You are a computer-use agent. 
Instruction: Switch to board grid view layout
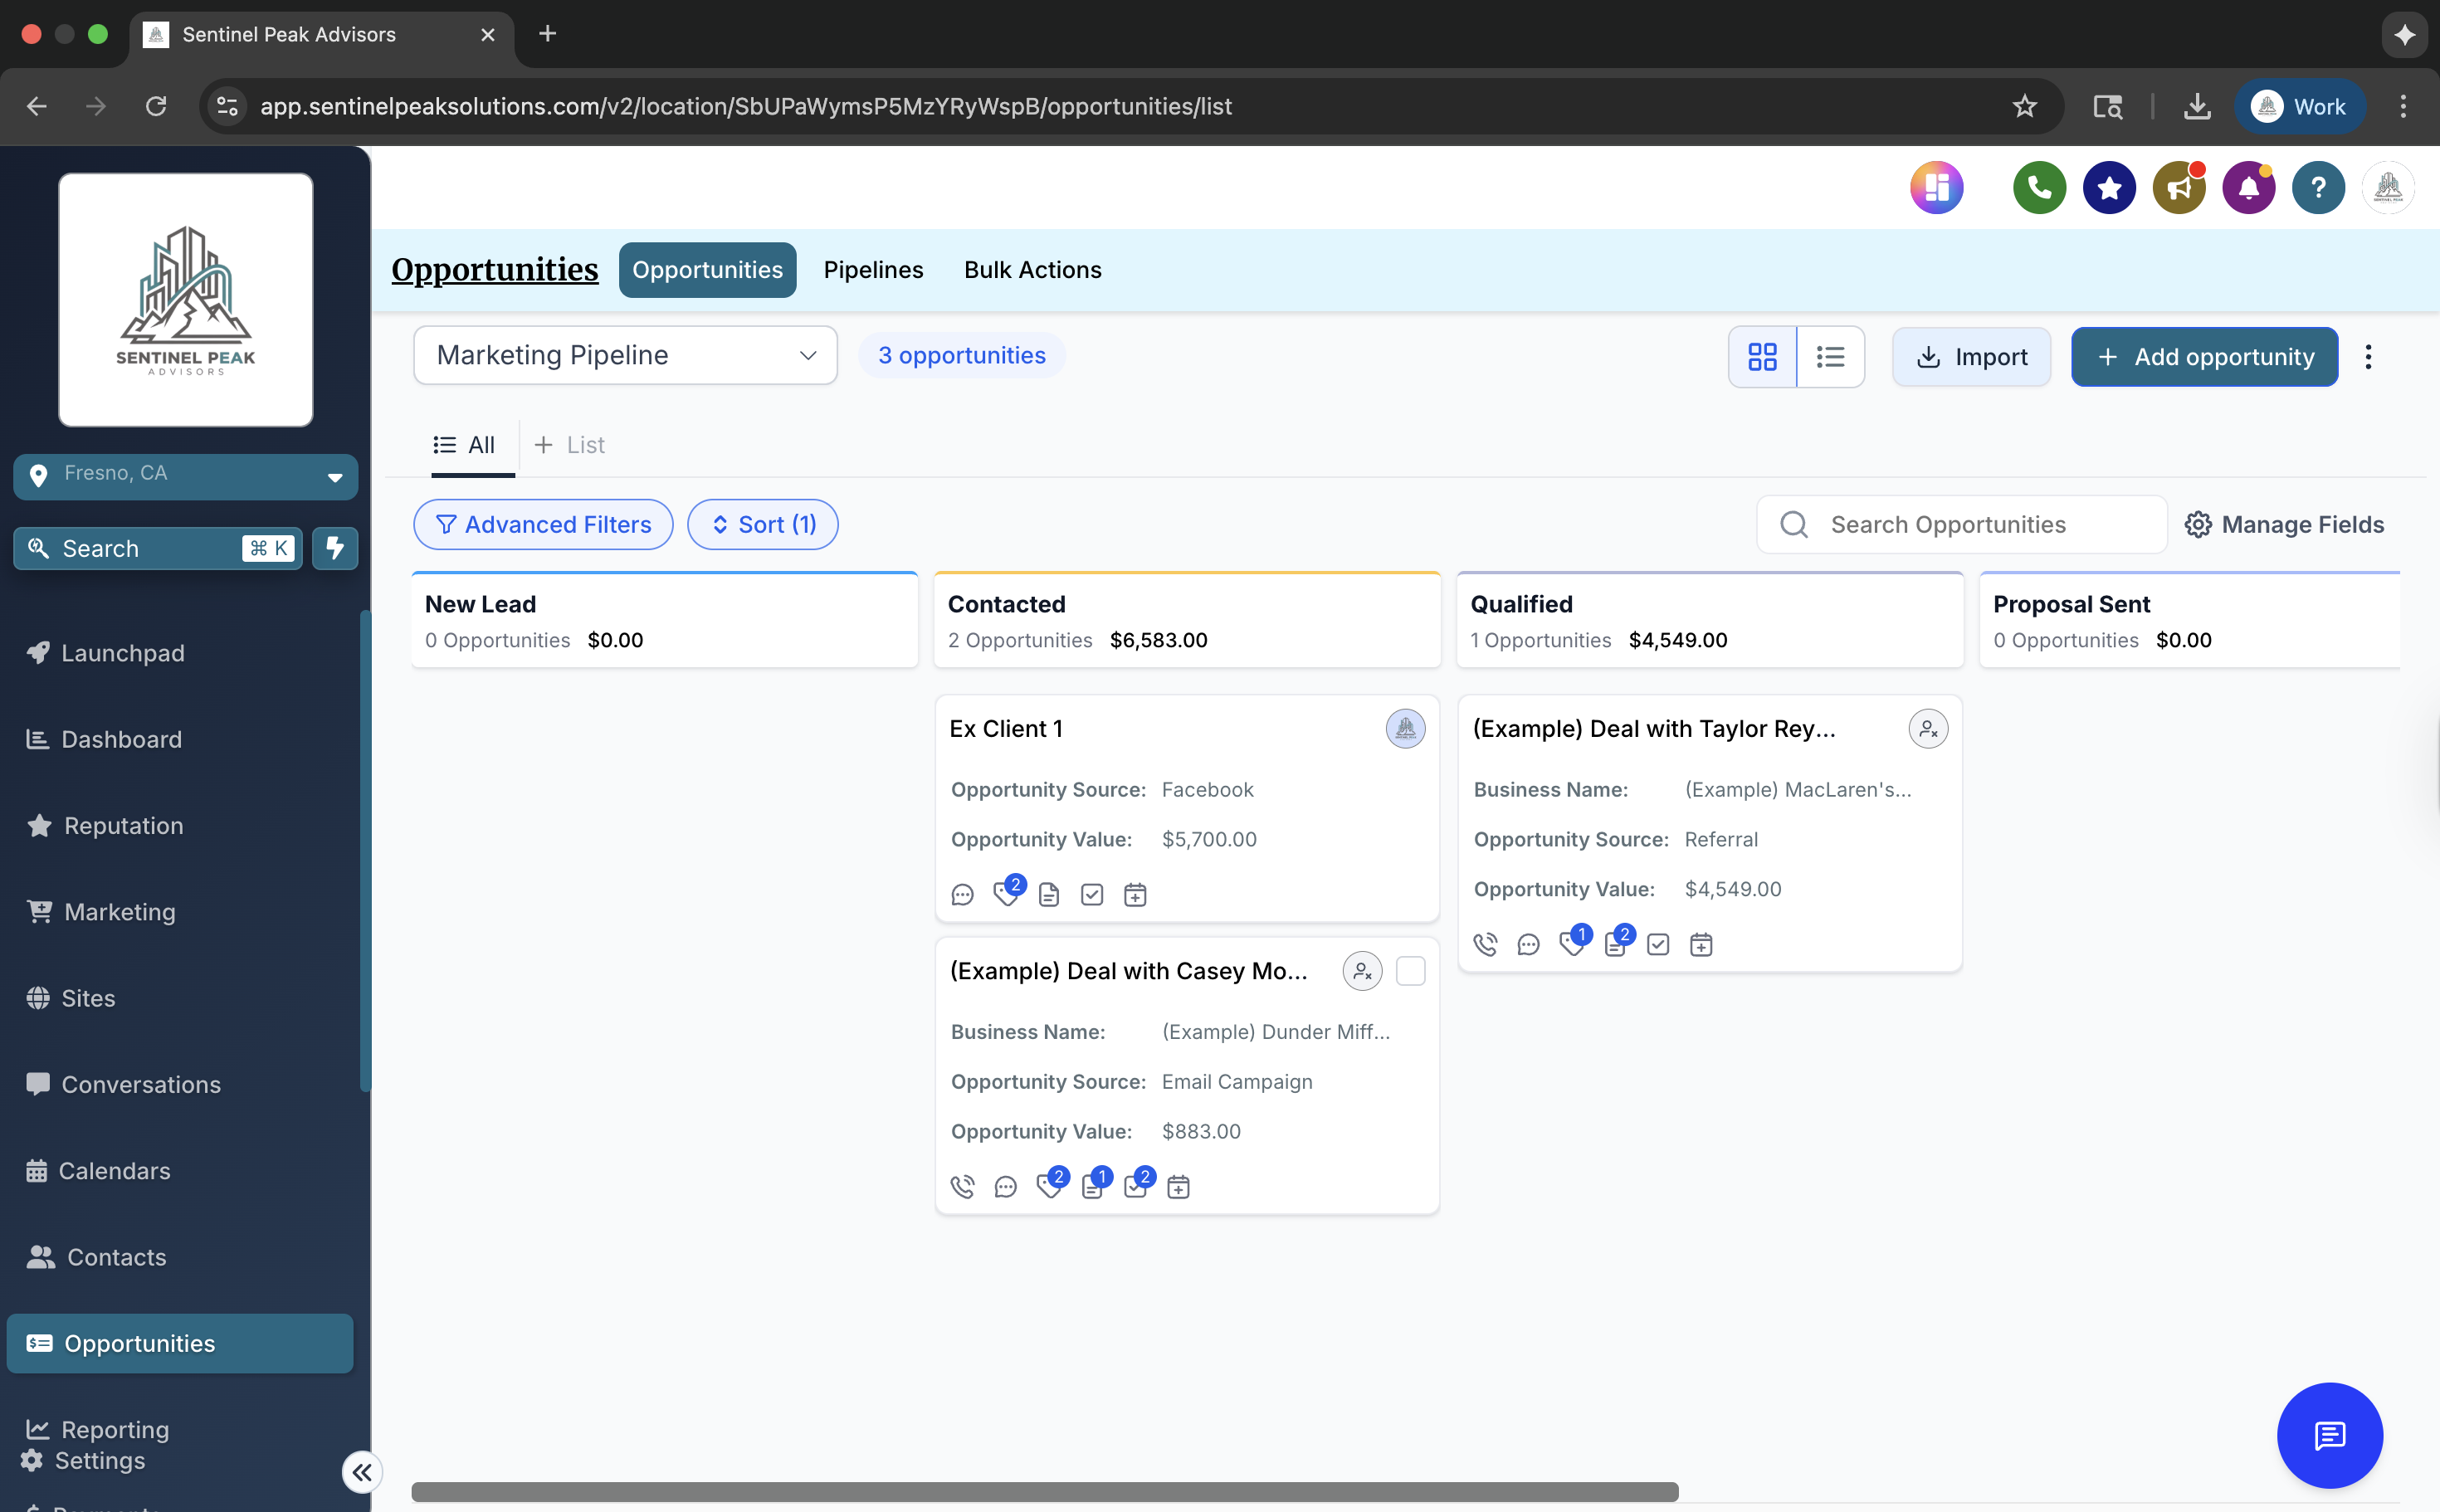(1762, 357)
